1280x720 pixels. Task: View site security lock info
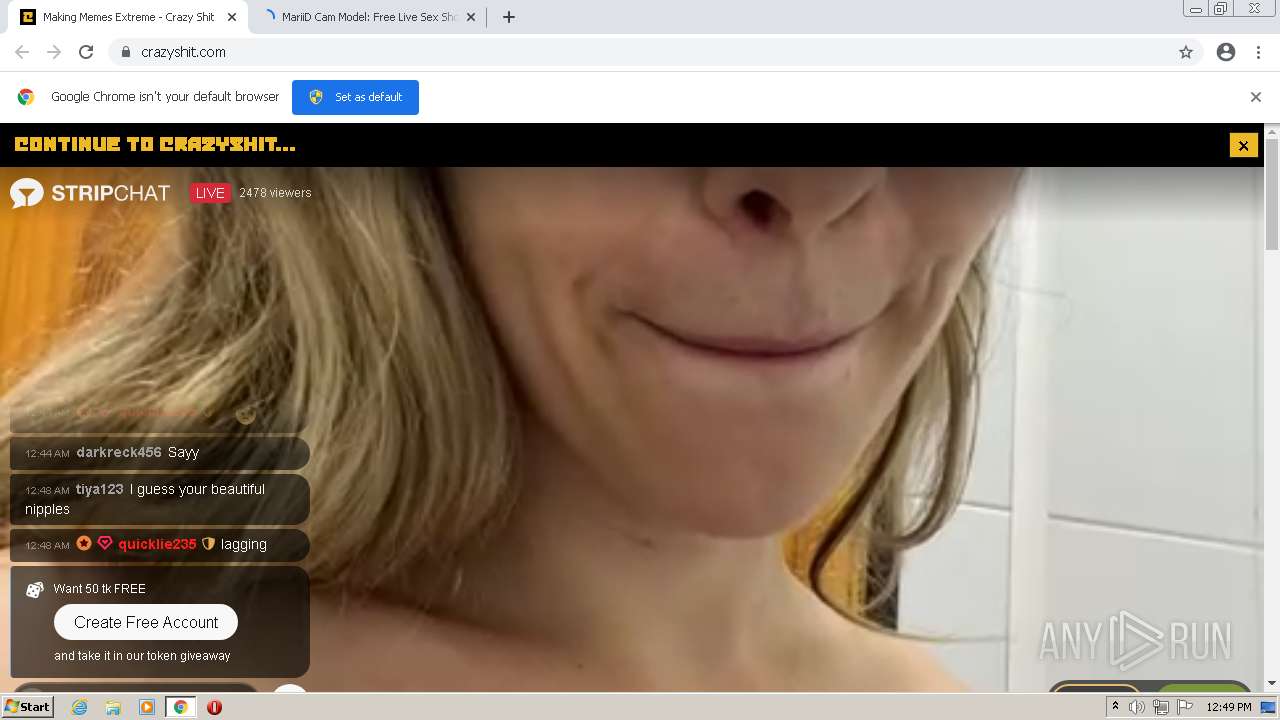click(x=125, y=52)
